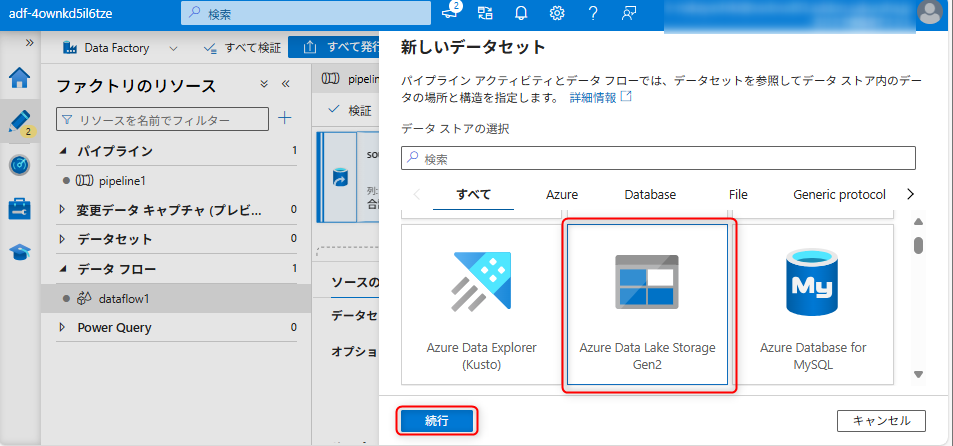This screenshot has height=446, width=953.
Task: Open the settings gear icon
Action: coord(557,13)
